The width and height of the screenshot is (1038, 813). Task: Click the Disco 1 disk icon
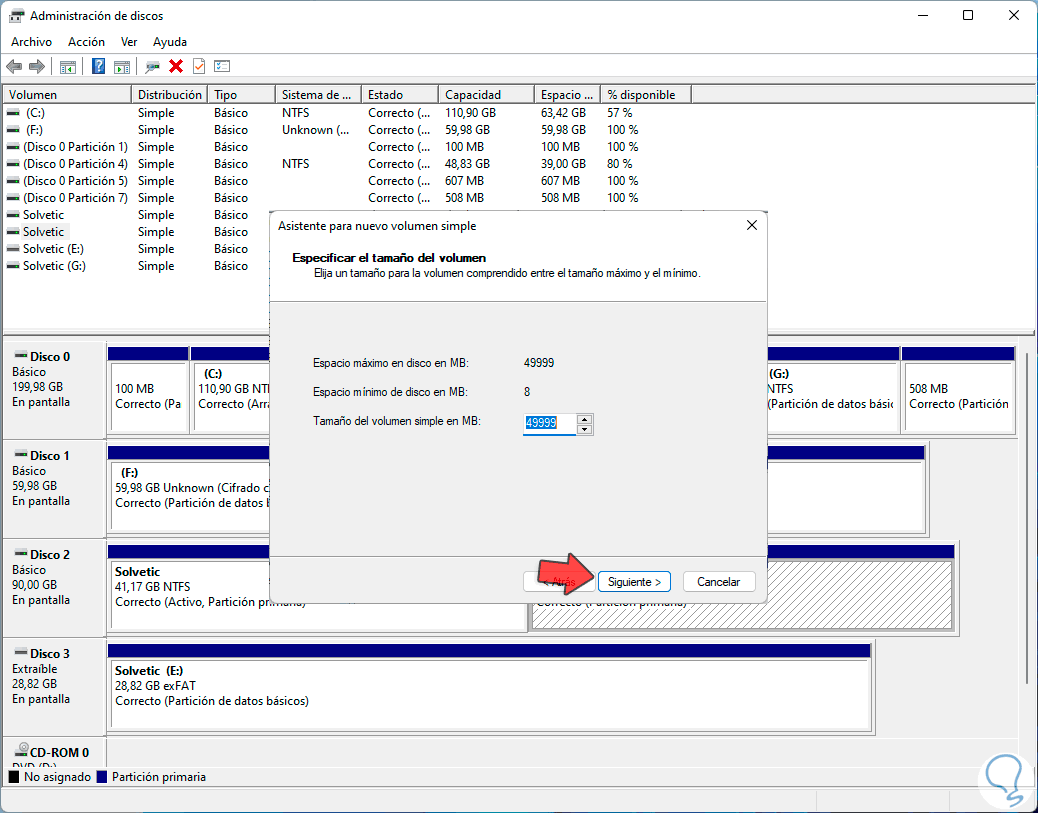[21, 455]
